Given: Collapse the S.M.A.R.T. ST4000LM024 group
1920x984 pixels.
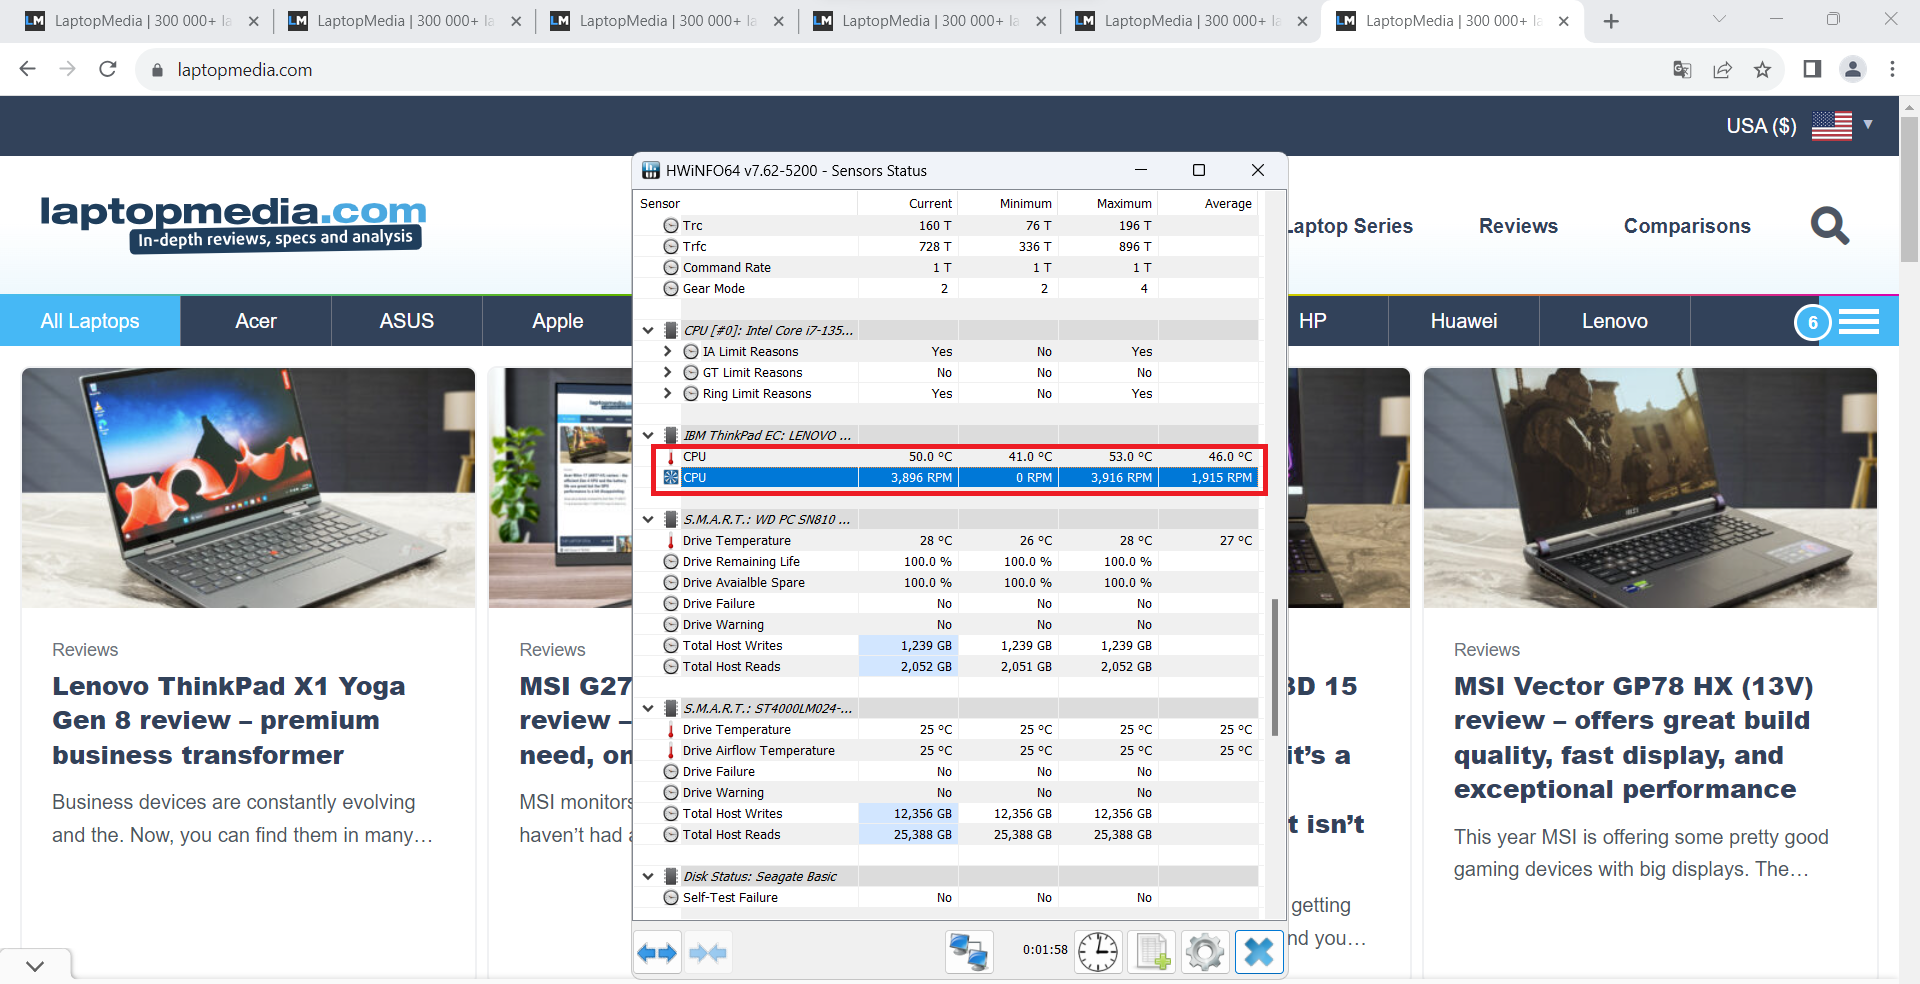Looking at the screenshot, I should [x=648, y=708].
